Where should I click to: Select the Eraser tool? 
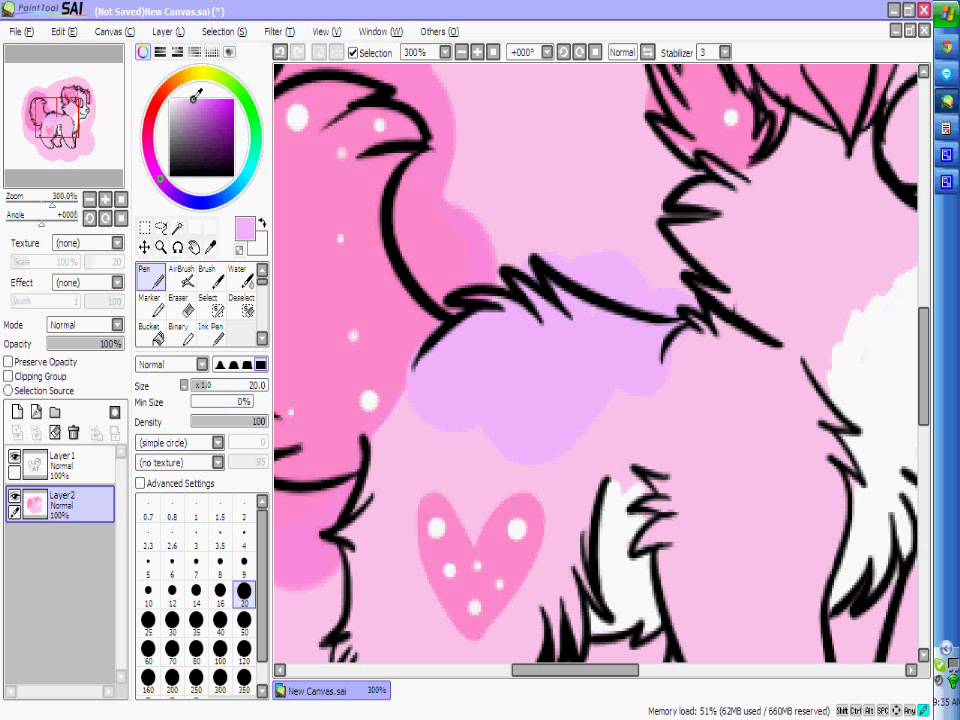181,306
